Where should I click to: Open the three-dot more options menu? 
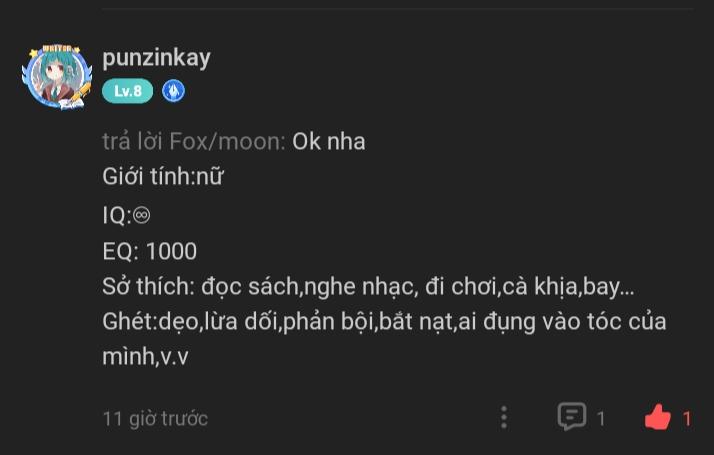[x=504, y=417]
